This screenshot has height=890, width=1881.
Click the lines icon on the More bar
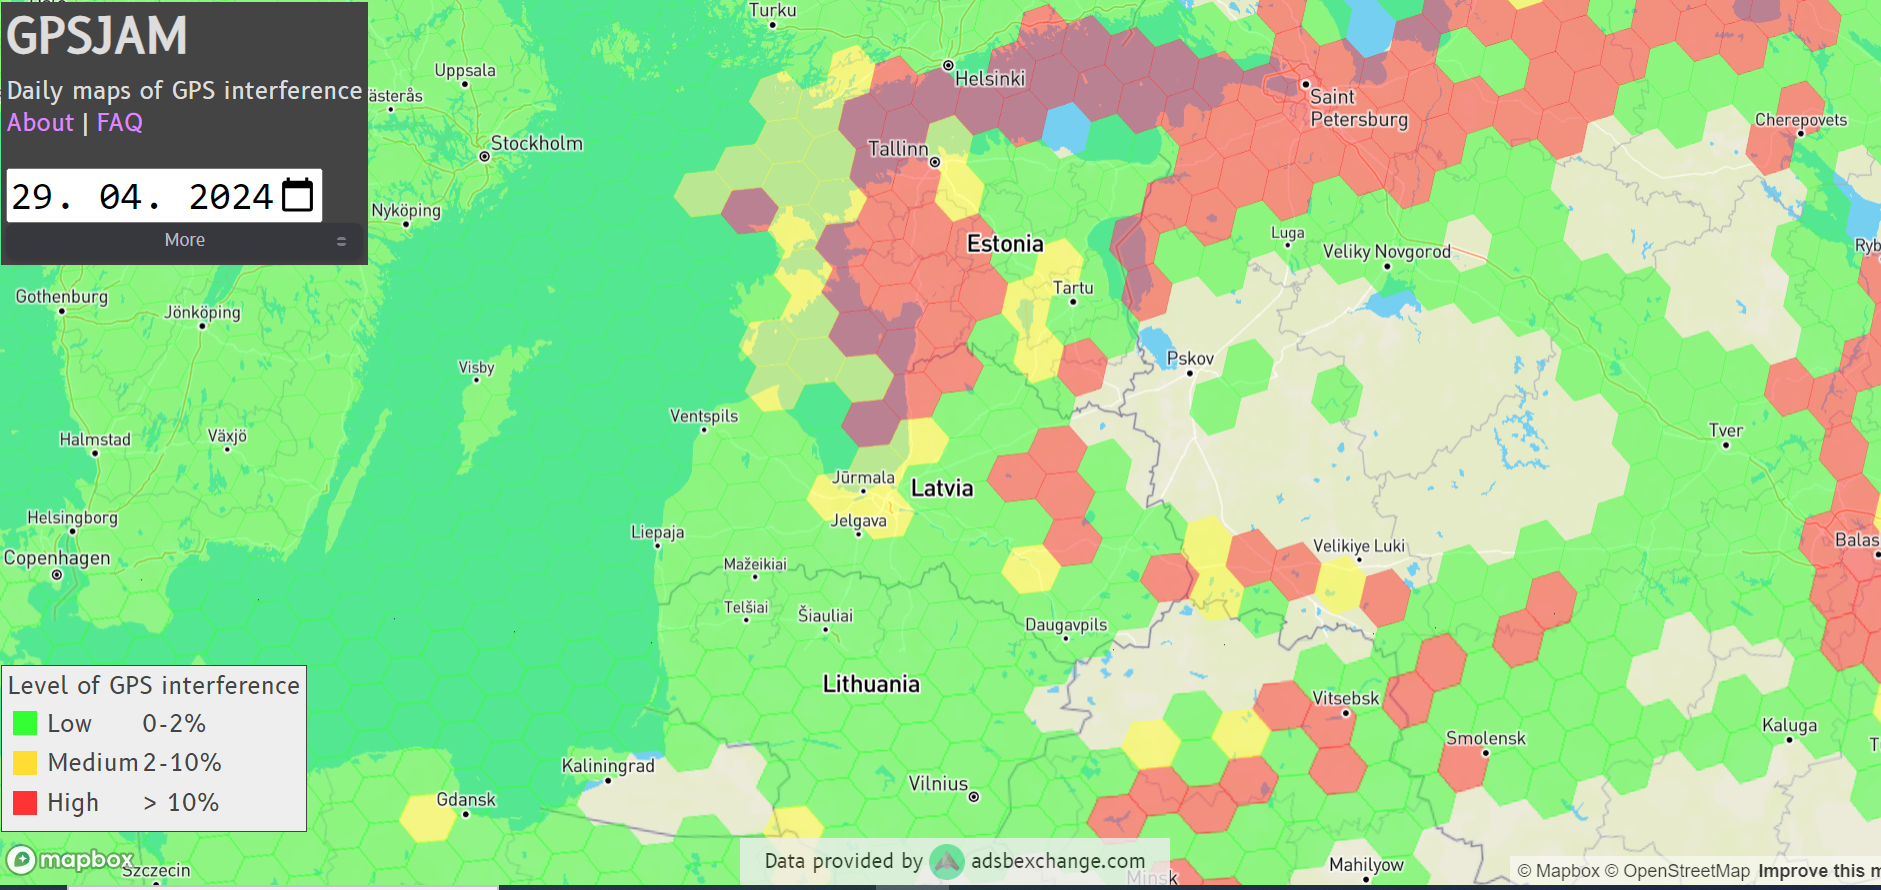coord(341,241)
